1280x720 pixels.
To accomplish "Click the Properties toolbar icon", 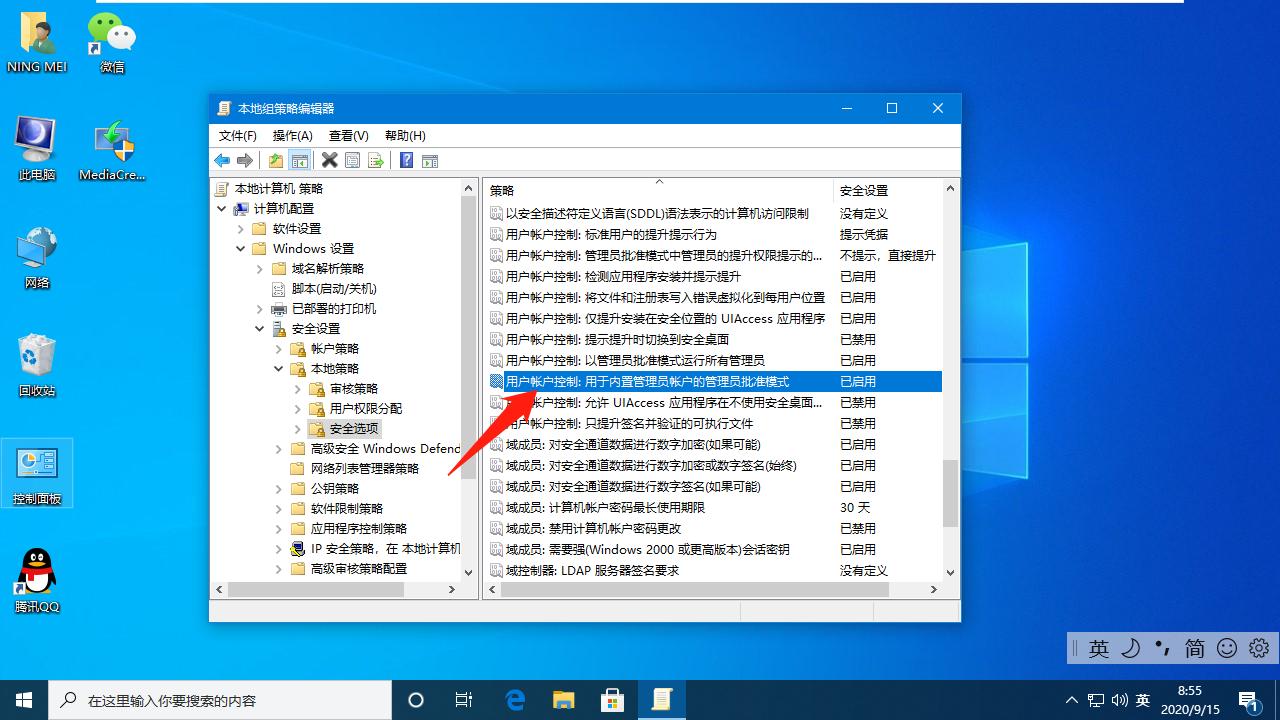I will (x=352, y=160).
